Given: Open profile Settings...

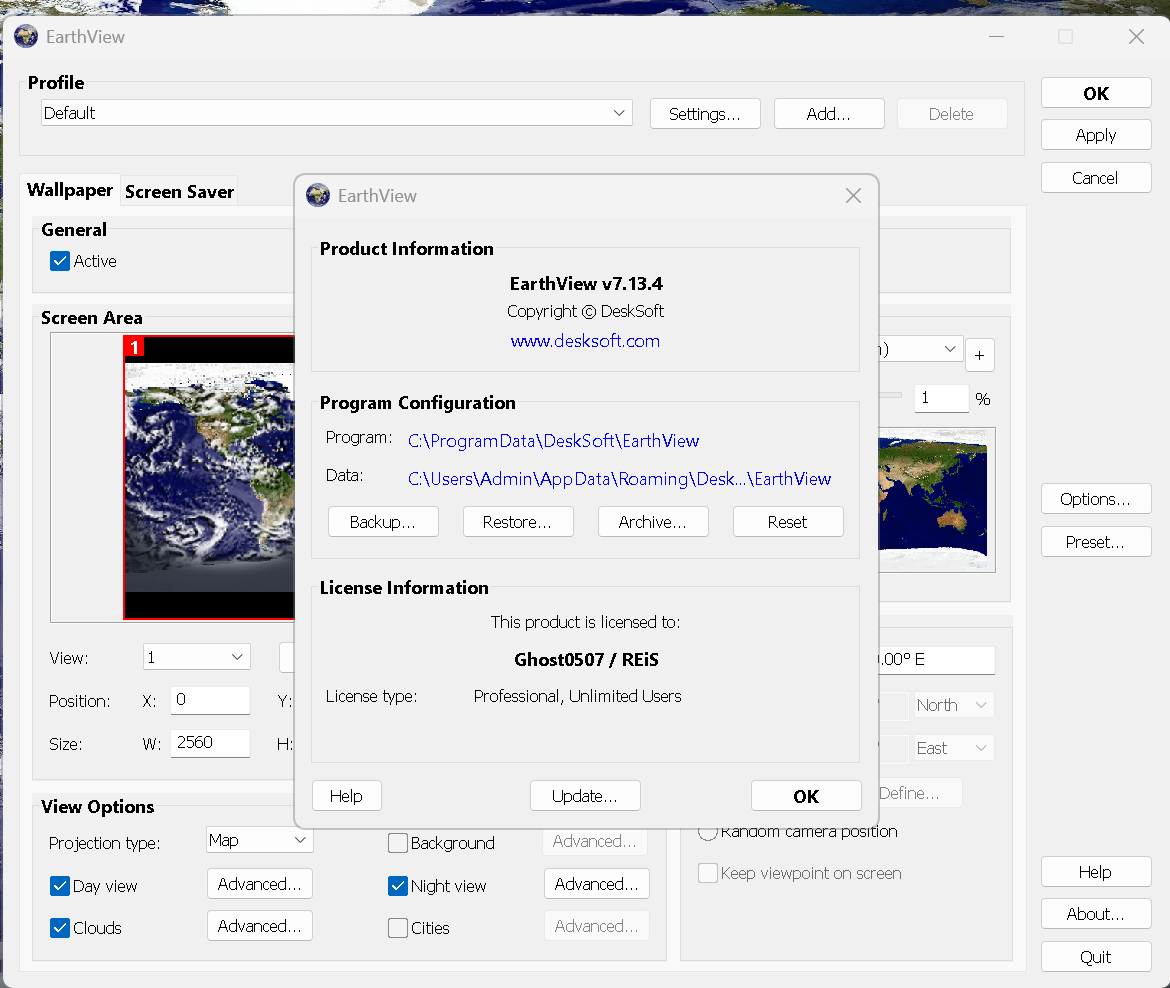Looking at the screenshot, I should click(705, 113).
